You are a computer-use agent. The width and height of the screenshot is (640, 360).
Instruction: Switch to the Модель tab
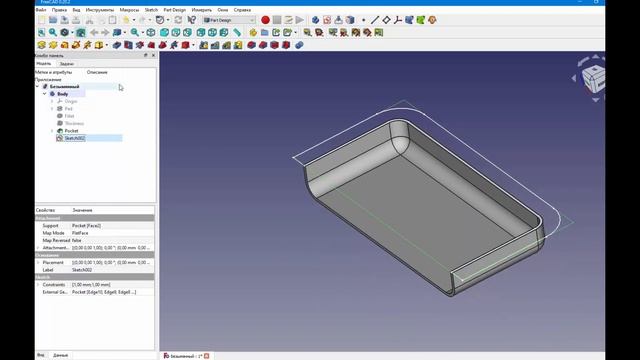pos(44,64)
